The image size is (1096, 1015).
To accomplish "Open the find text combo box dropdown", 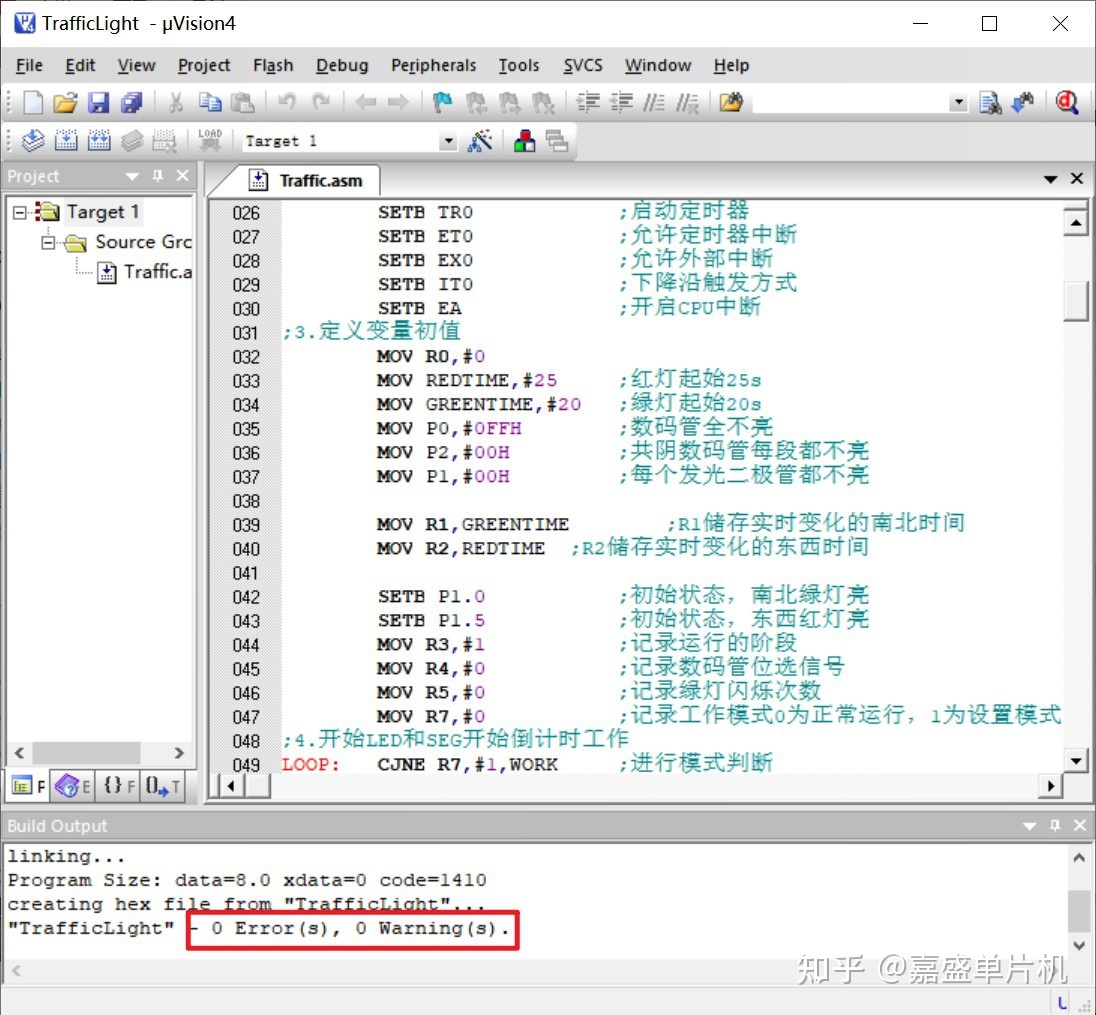I will [959, 103].
